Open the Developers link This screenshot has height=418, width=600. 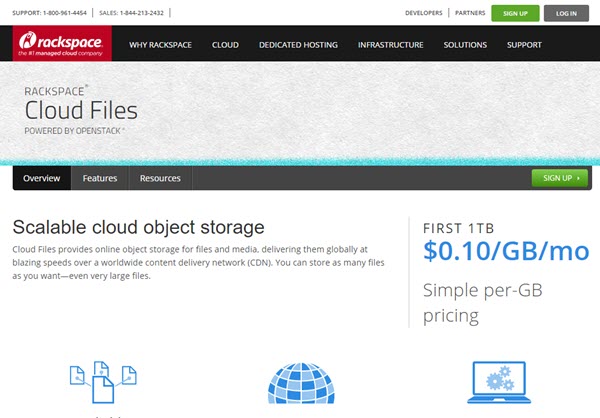424,13
